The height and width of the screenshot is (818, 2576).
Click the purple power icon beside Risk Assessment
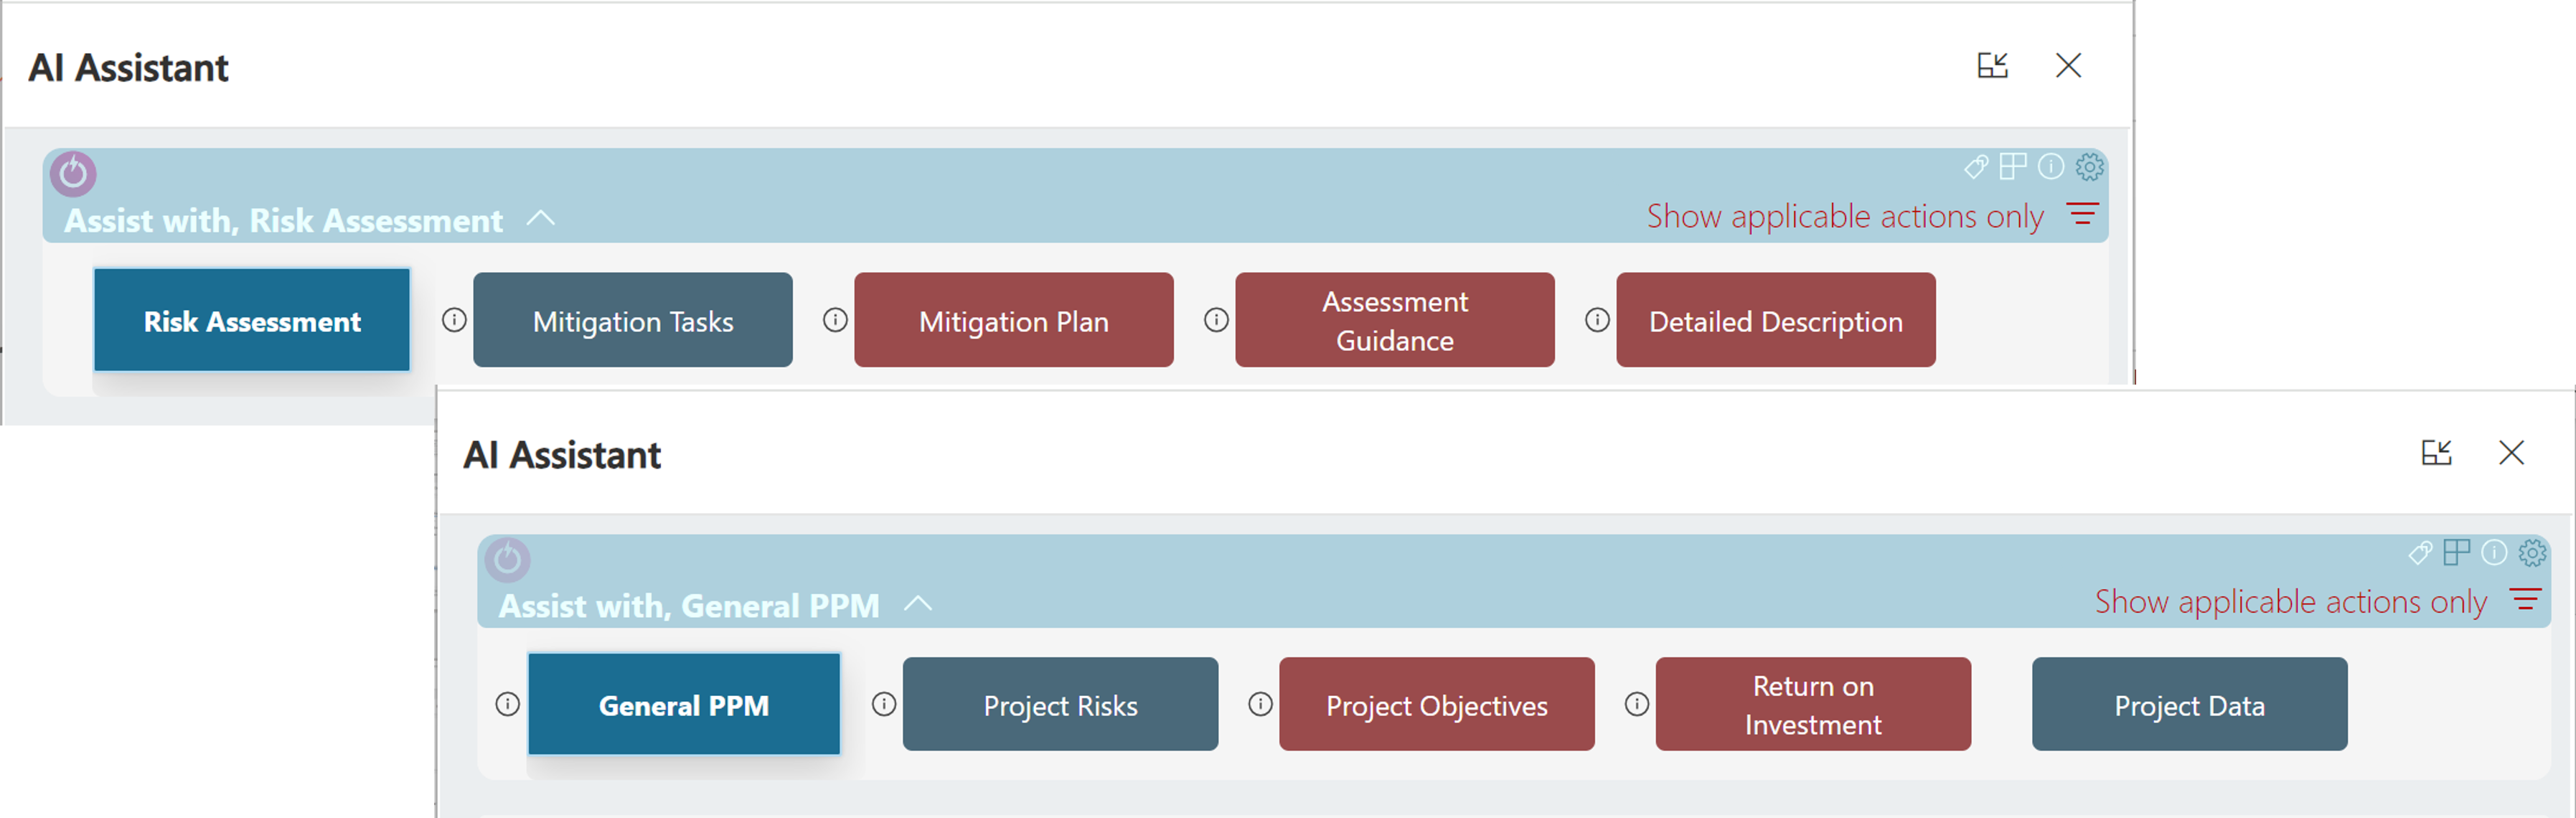click(x=73, y=174)
